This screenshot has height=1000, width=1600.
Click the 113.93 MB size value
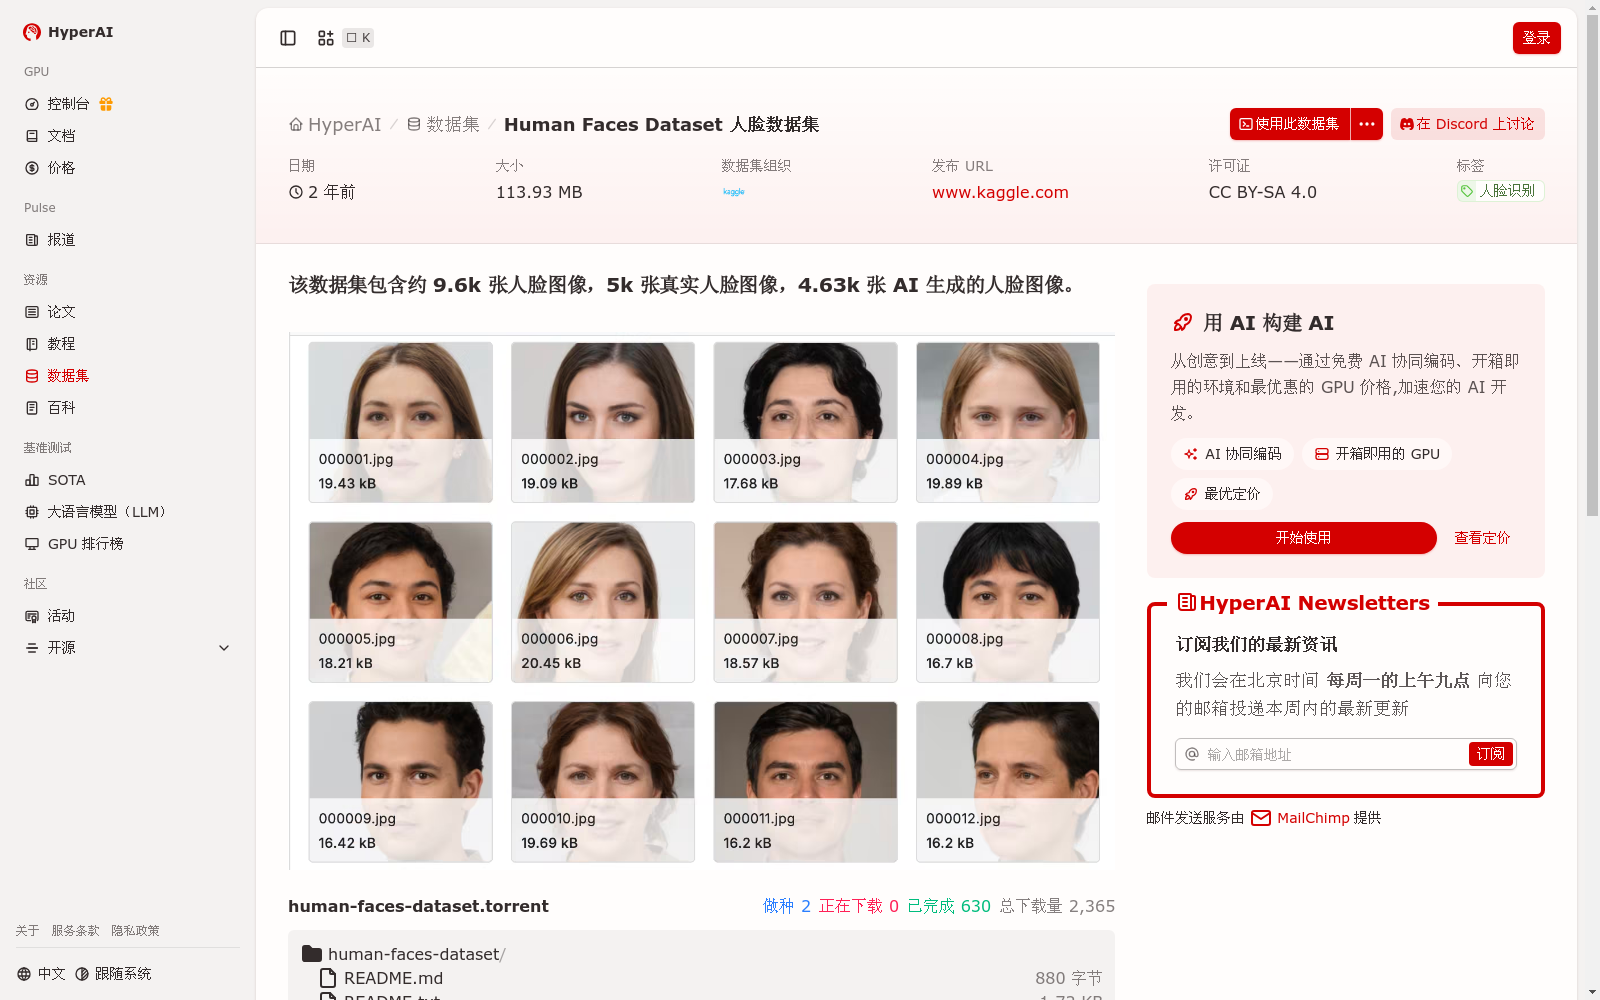point(539,192)
